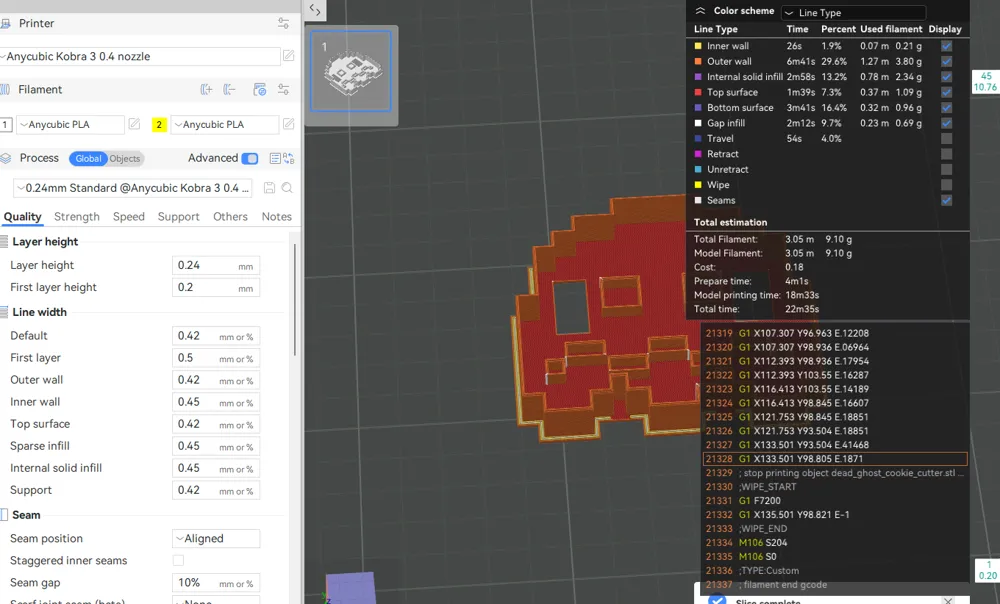Screen dimensions: 1000x604
Task: Switch the process scope to Objects
Action: tap(124, 159)
